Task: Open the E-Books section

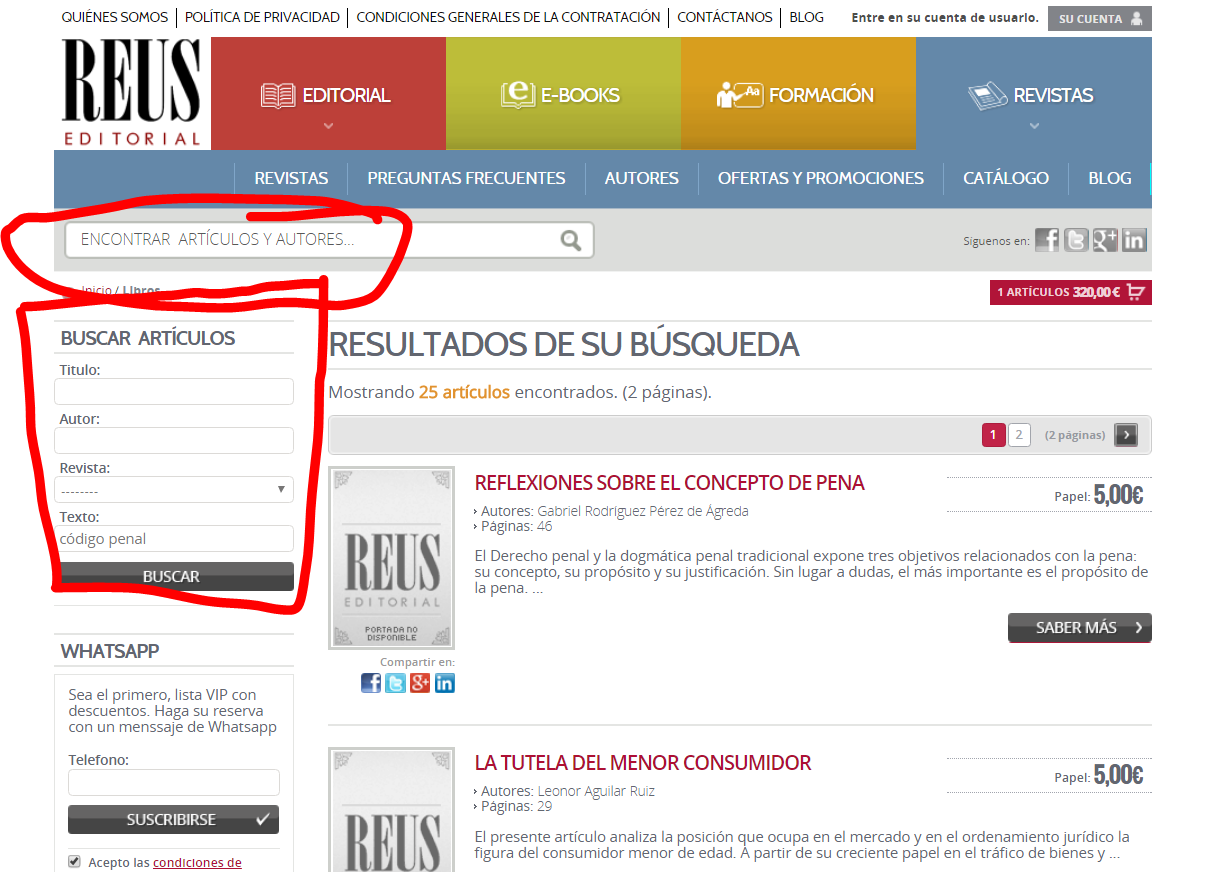Action: pyautogui.click(x=561, y=95)
